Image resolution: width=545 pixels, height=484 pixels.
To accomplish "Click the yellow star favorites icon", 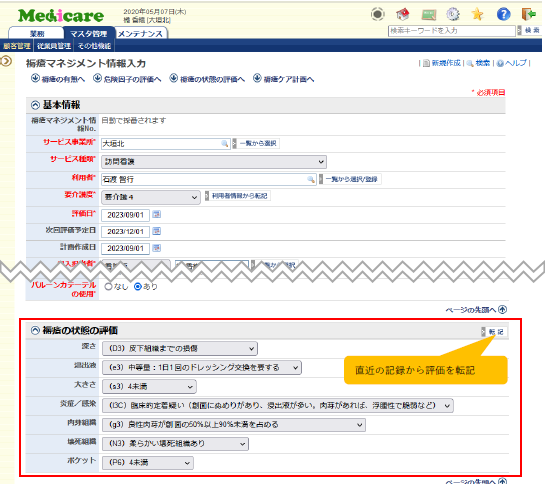I will 478,14.
